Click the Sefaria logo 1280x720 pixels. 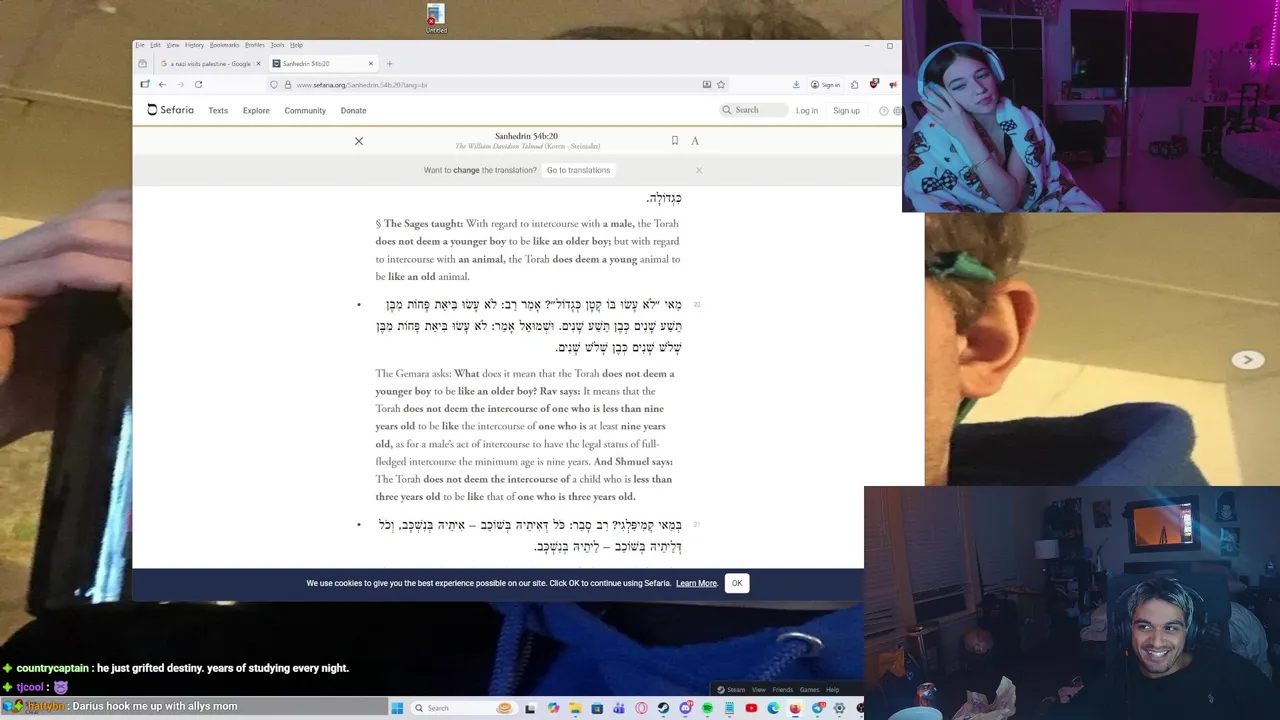point(171,110)
